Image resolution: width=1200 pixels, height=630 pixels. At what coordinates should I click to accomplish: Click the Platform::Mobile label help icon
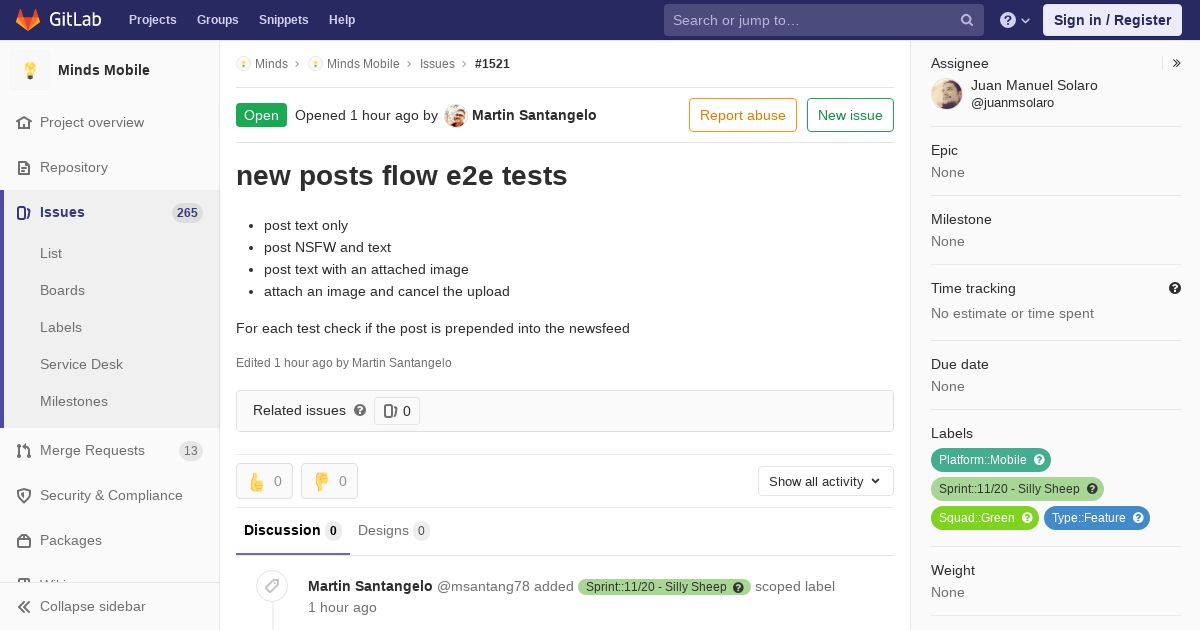tap(1039, 460)
